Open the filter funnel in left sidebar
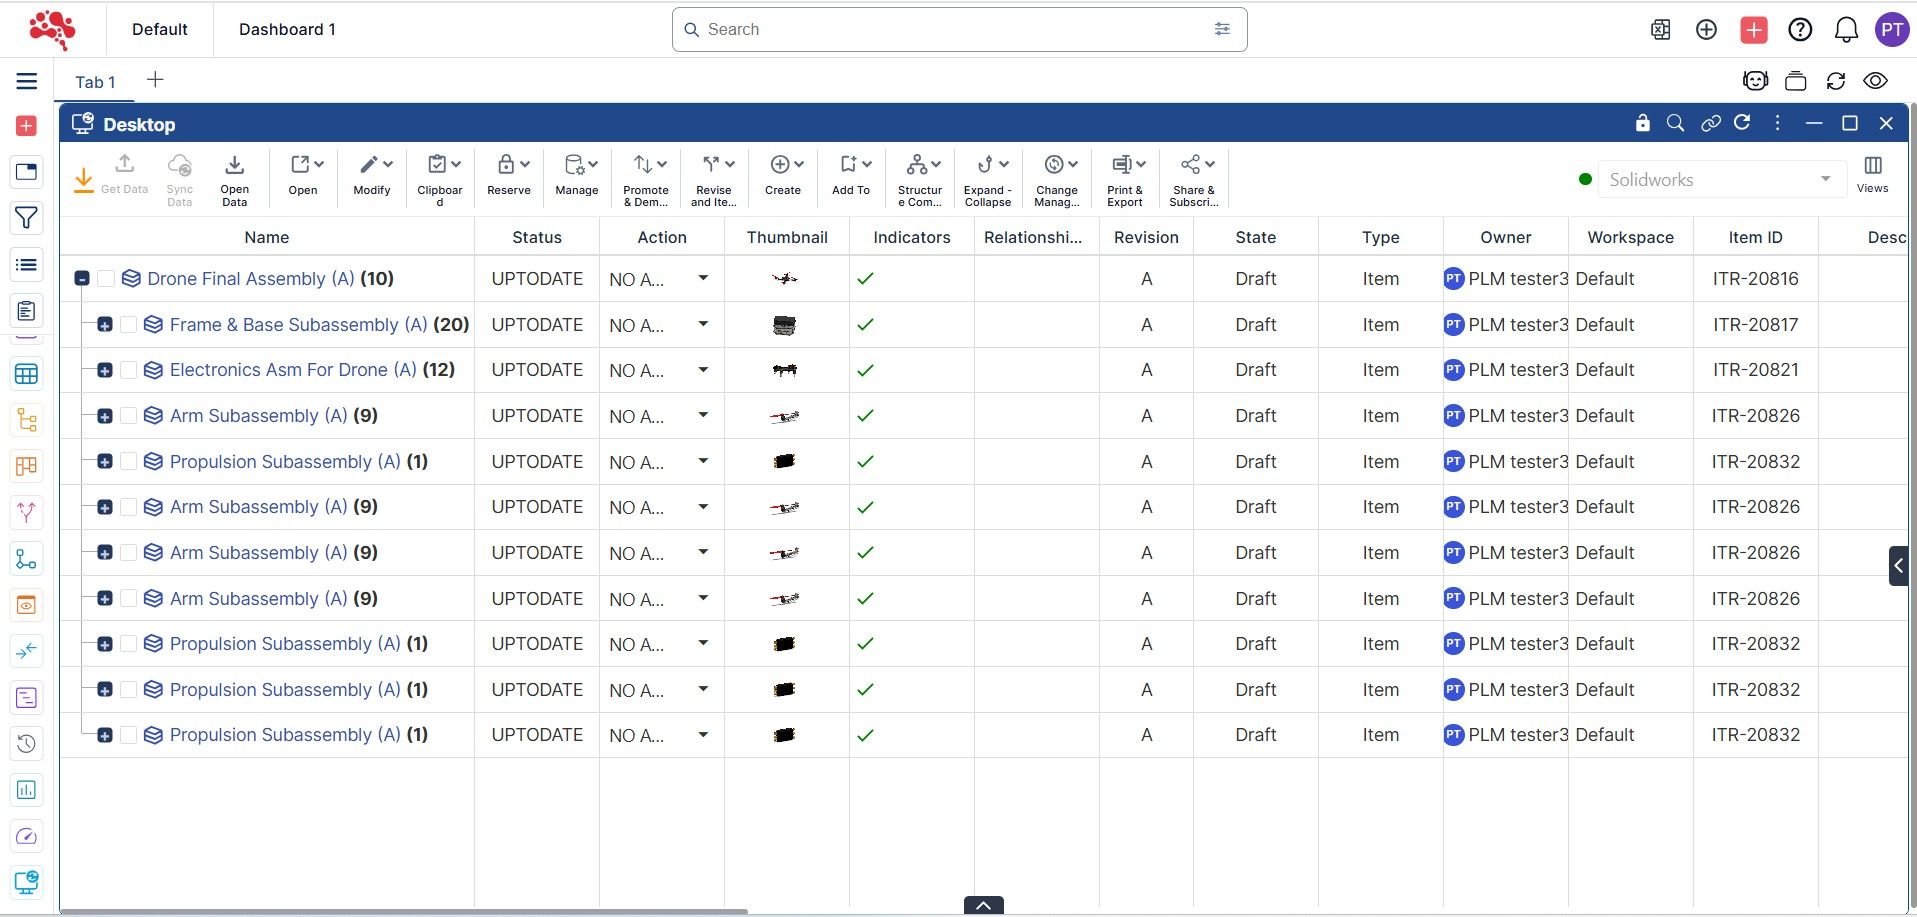This screenshot has height=917, width=1917. pos(27,218)
